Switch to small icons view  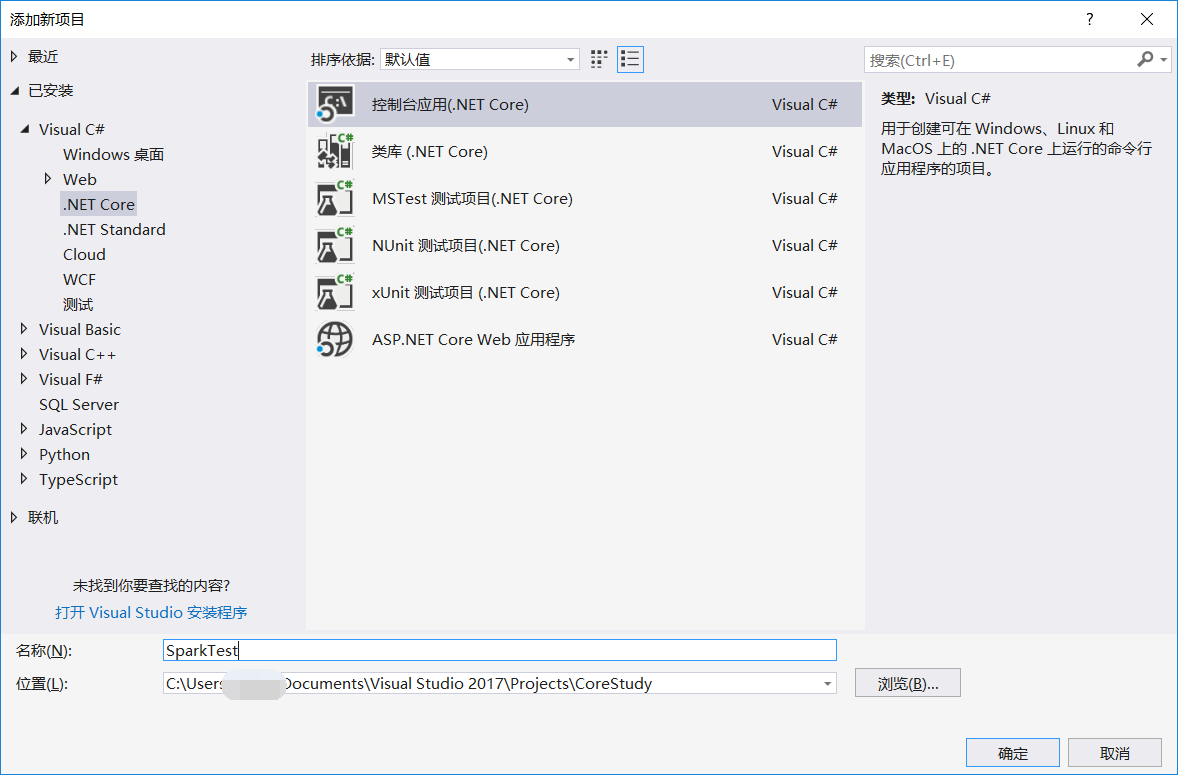pyautogui.click(x=599, y=59)
